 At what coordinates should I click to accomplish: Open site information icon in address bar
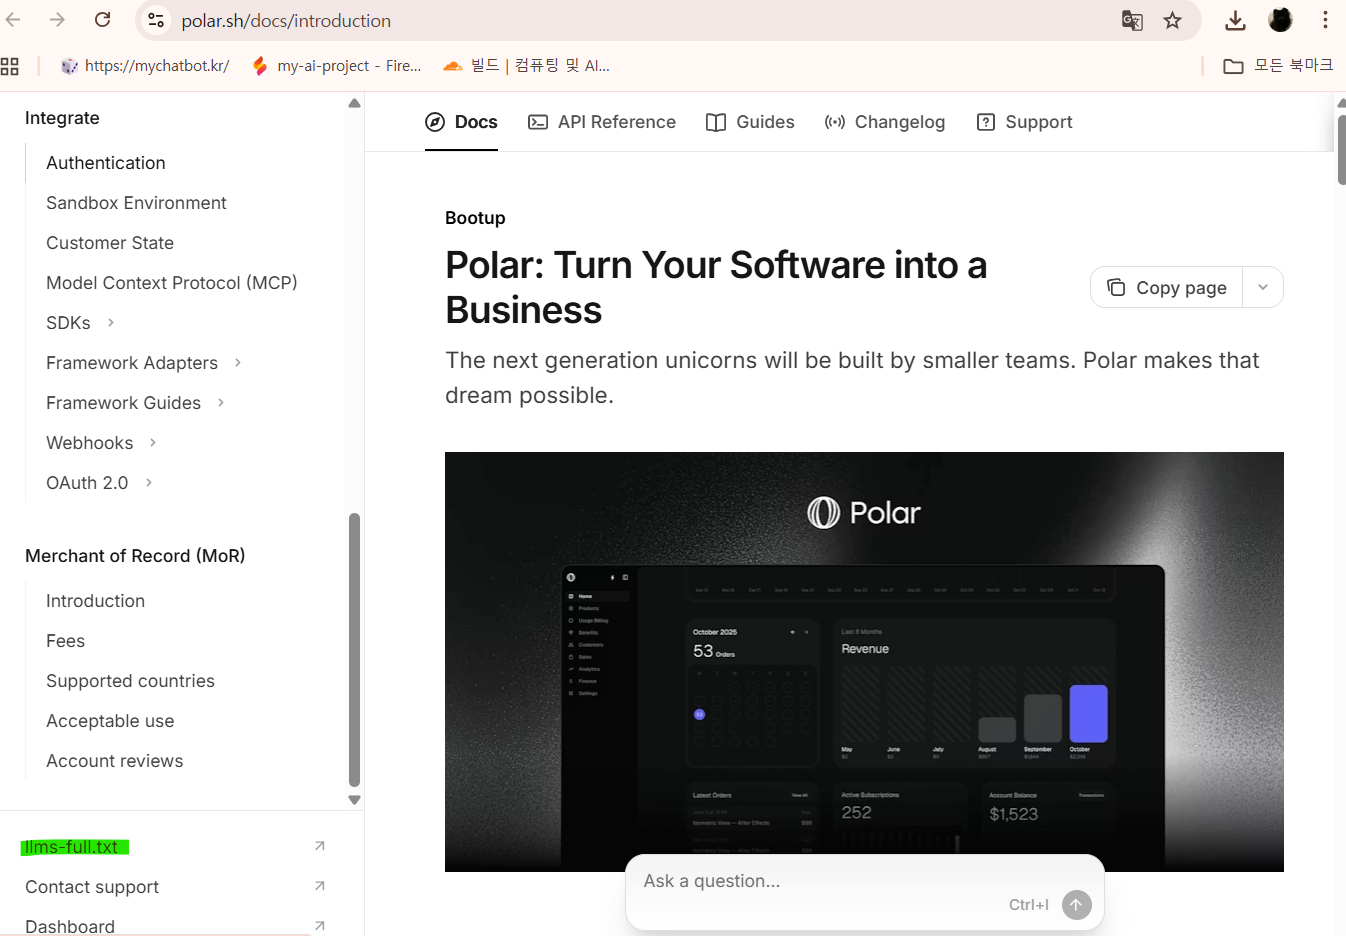[155, 20]
